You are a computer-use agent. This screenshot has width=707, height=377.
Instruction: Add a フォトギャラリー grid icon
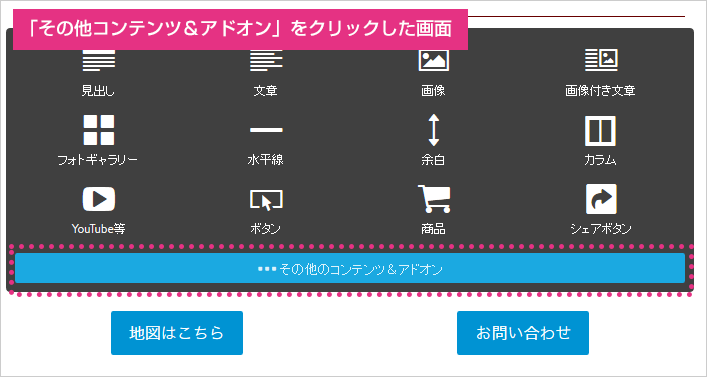pos(98,130)
